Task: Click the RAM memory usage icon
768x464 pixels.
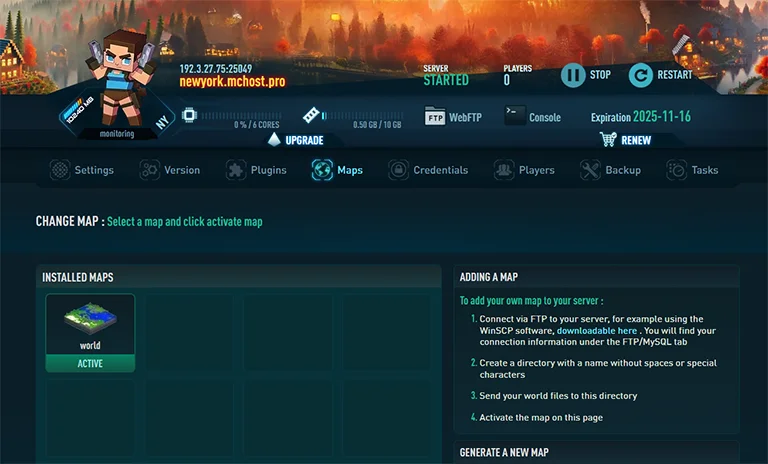Action: 311,116
